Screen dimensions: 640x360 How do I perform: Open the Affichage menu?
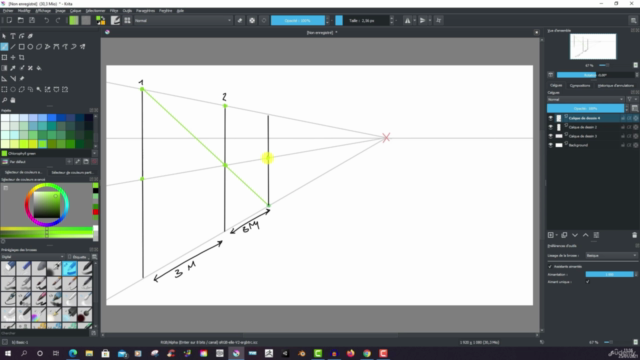[x=43, y=11]
